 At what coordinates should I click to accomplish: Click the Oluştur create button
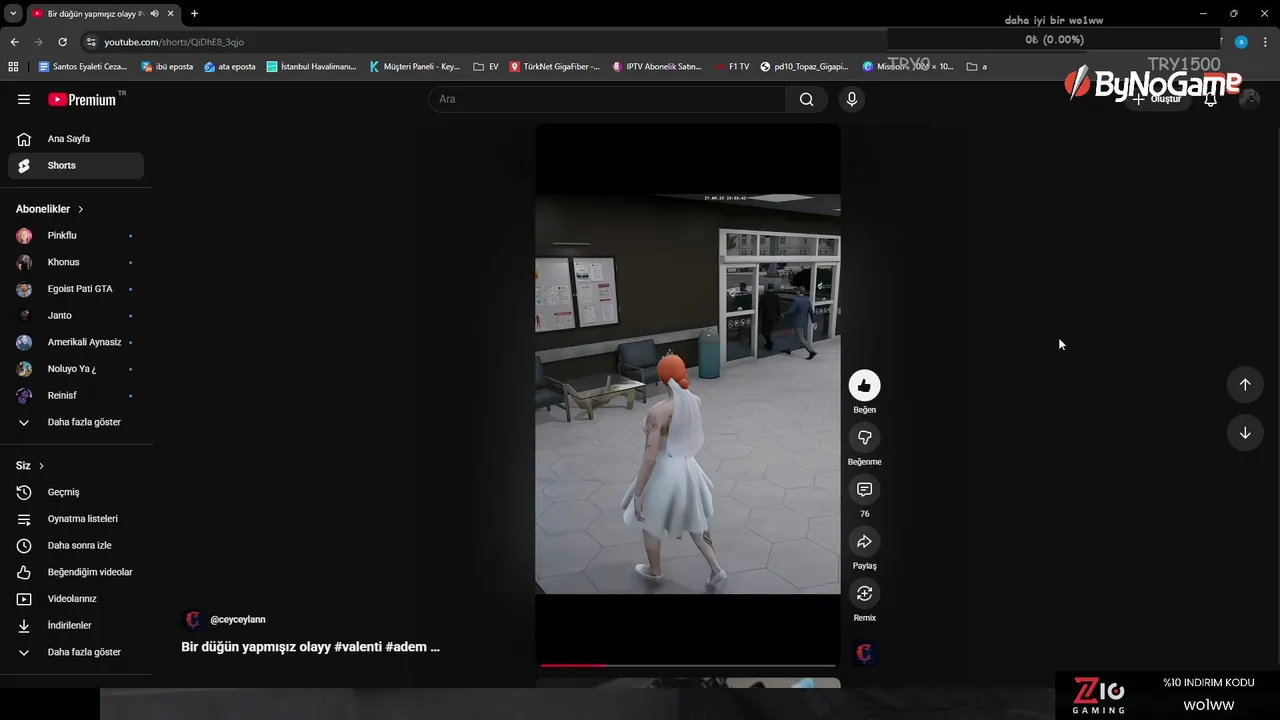[x=1158, y=99]
